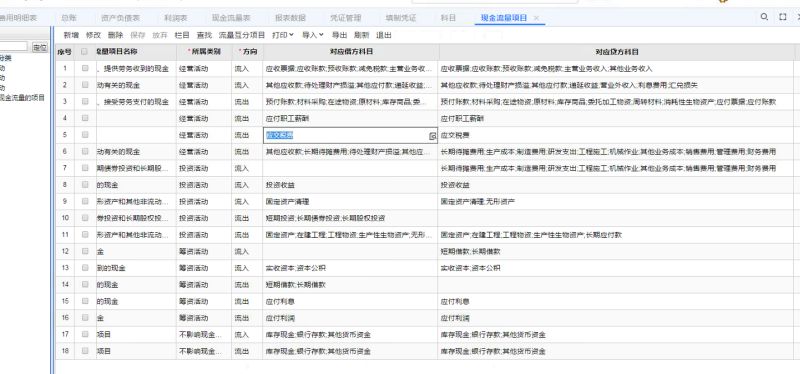Select the active 现金流量项目 tab

[504, 18]
